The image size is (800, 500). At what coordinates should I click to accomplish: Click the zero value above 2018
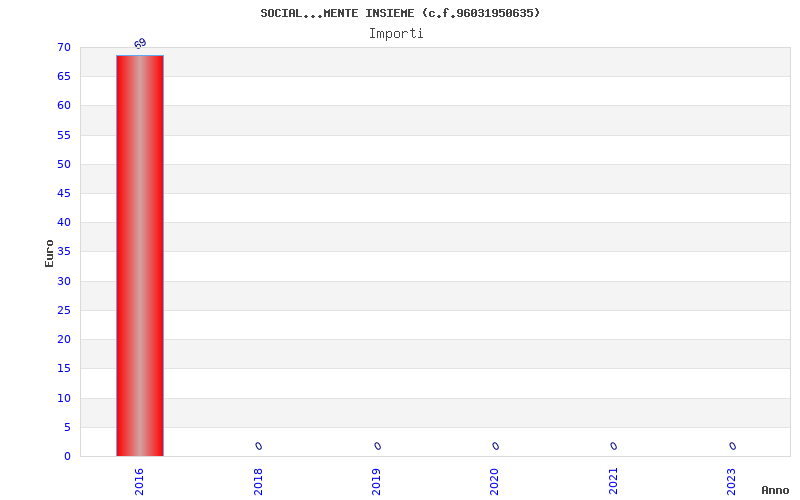point(259,446)
